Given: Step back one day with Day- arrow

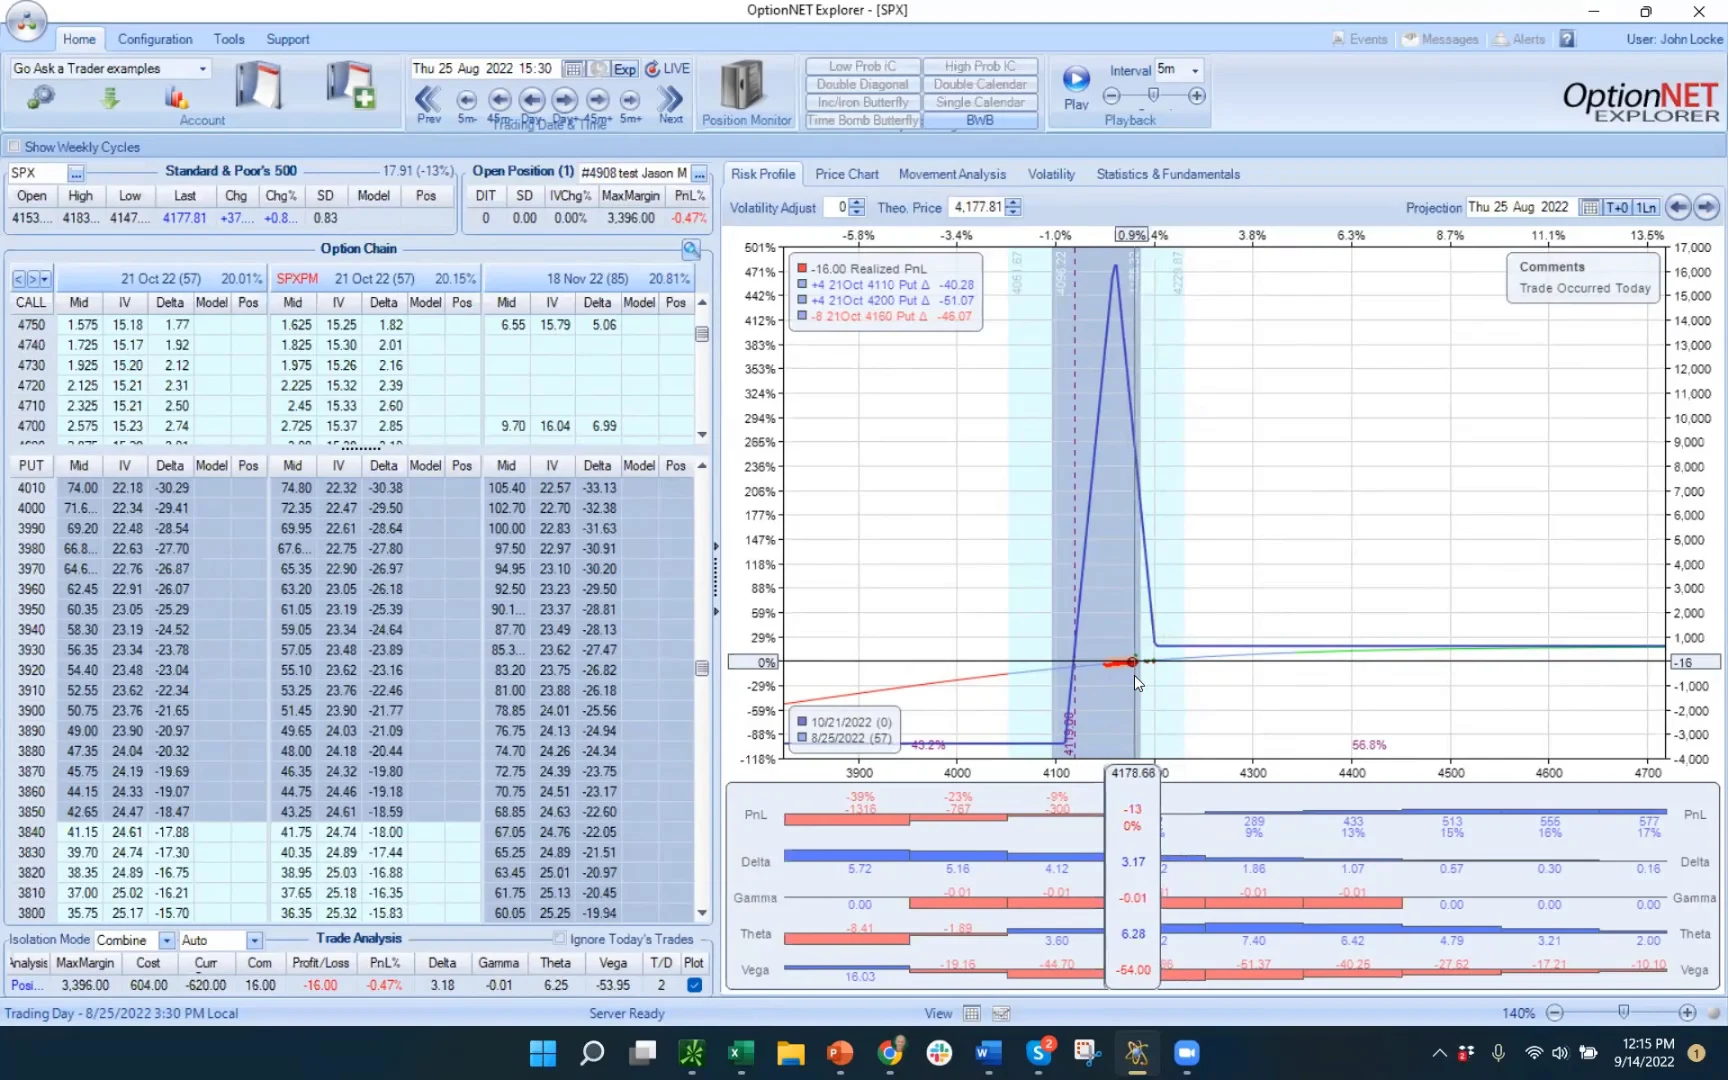Looking at the screenshot, I should point(532,99).
